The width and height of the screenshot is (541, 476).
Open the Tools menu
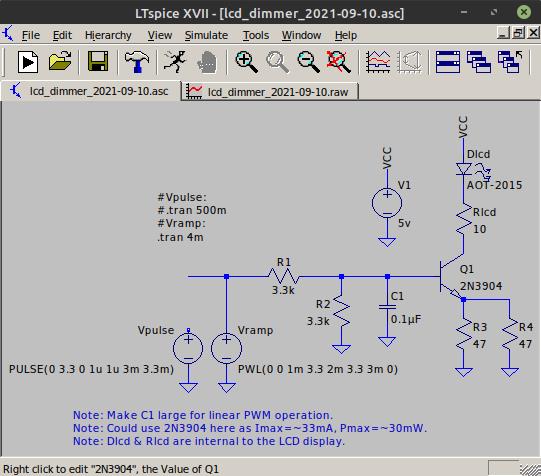tap(256, 35)
